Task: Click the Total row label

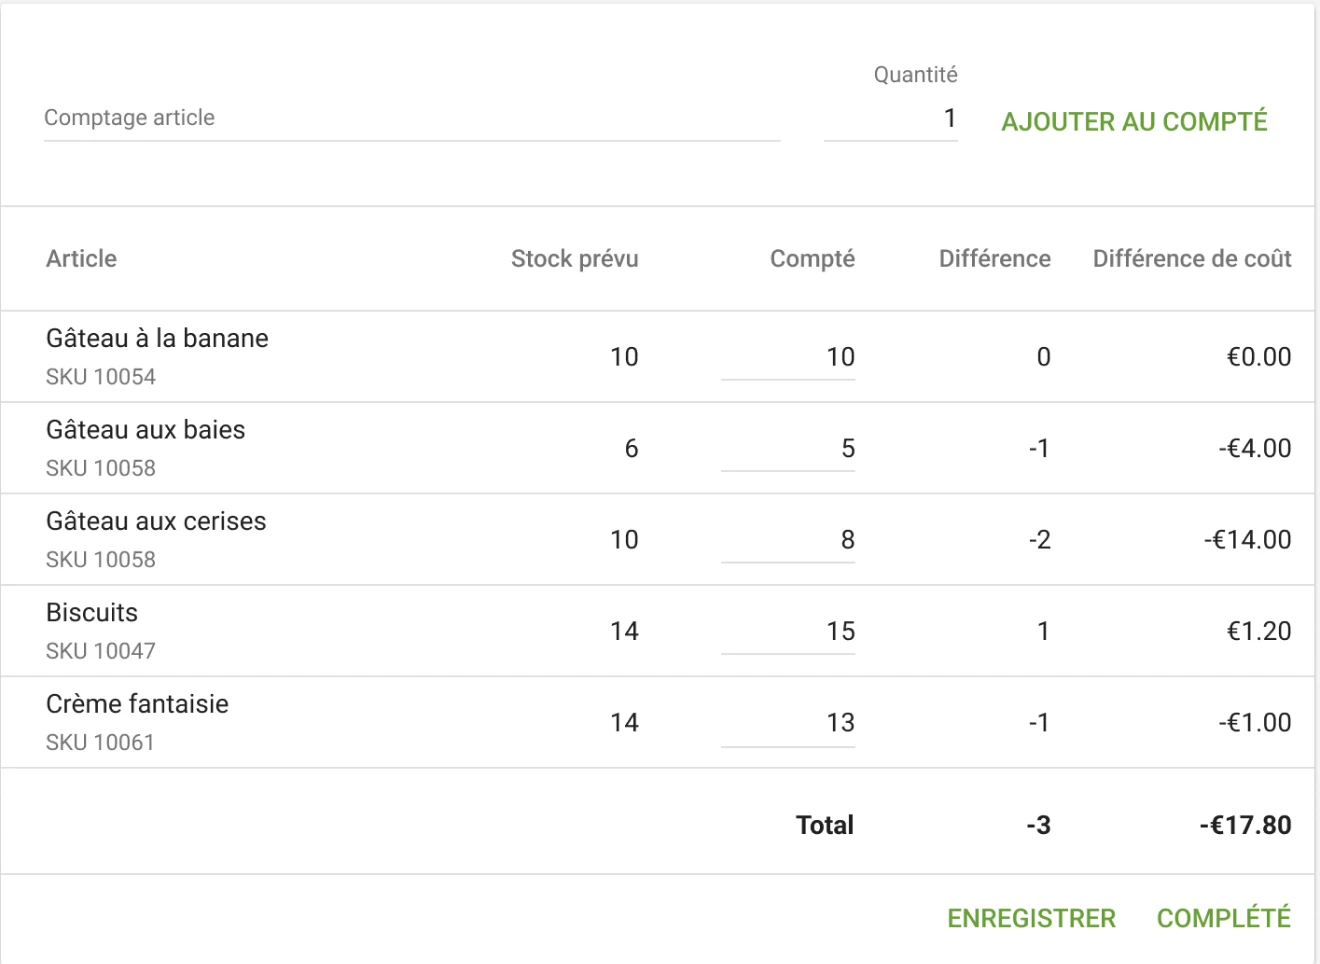Action: 825,825
